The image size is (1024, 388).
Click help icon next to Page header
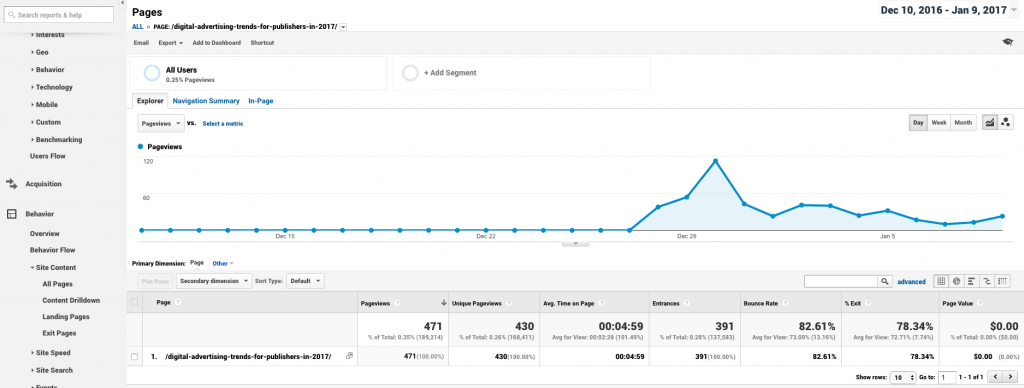178,302
